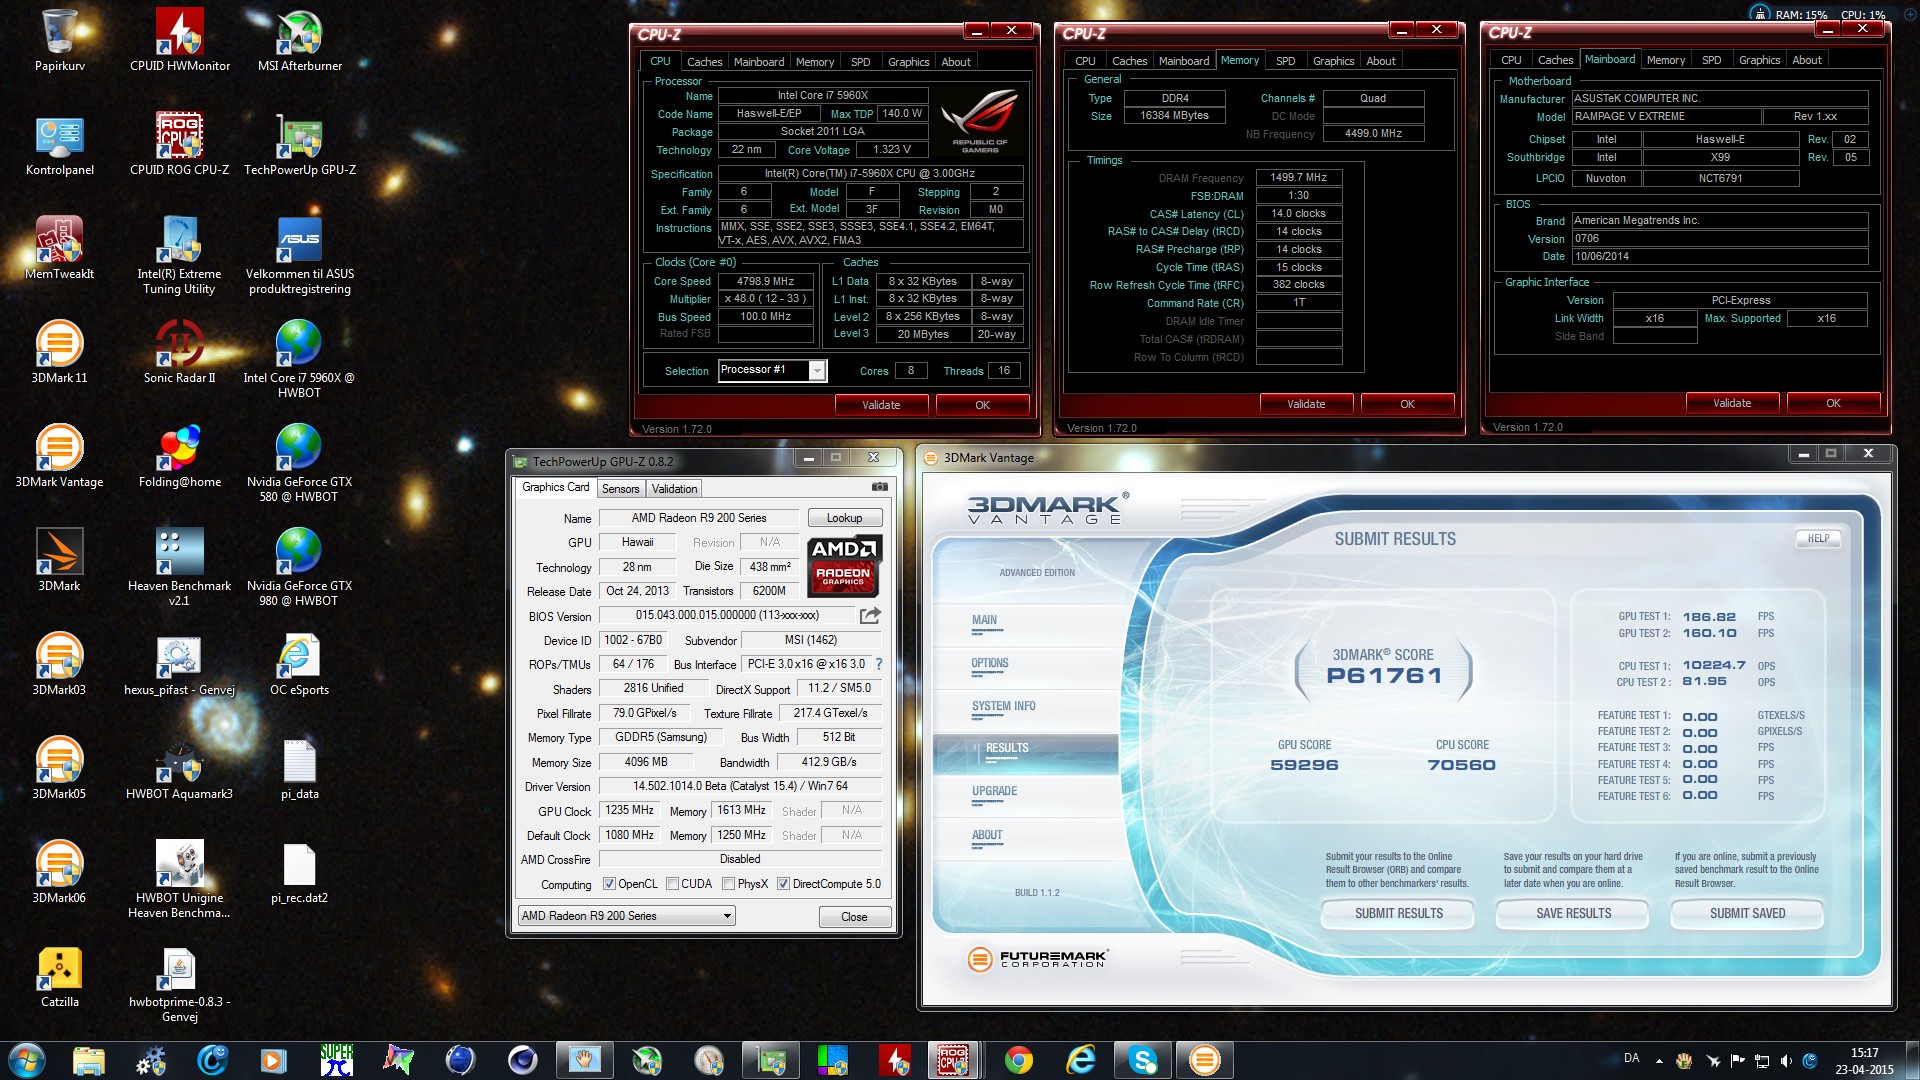
Task: Toggle the PhysX checkbox in GPU-Z
Action: [x=729, y=884]
